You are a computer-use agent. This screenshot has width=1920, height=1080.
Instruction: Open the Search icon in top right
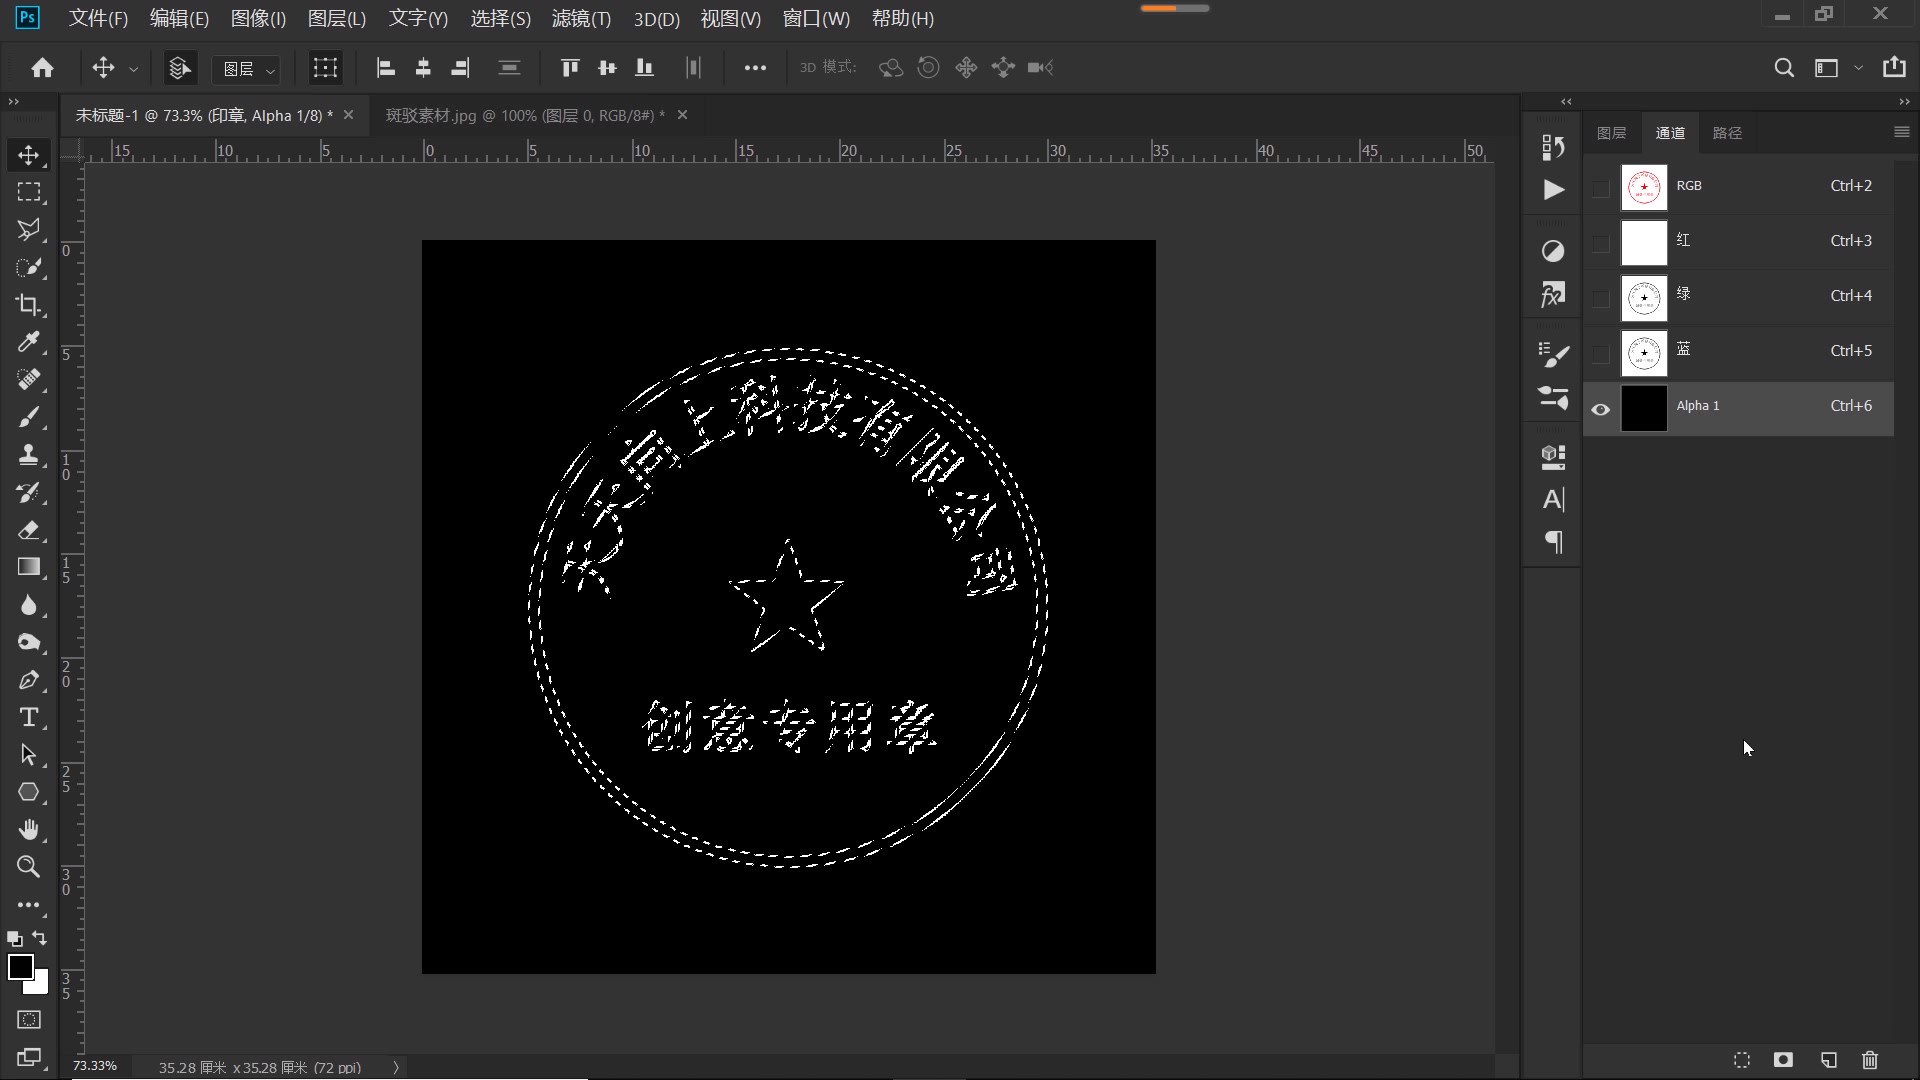(1785, 67)
